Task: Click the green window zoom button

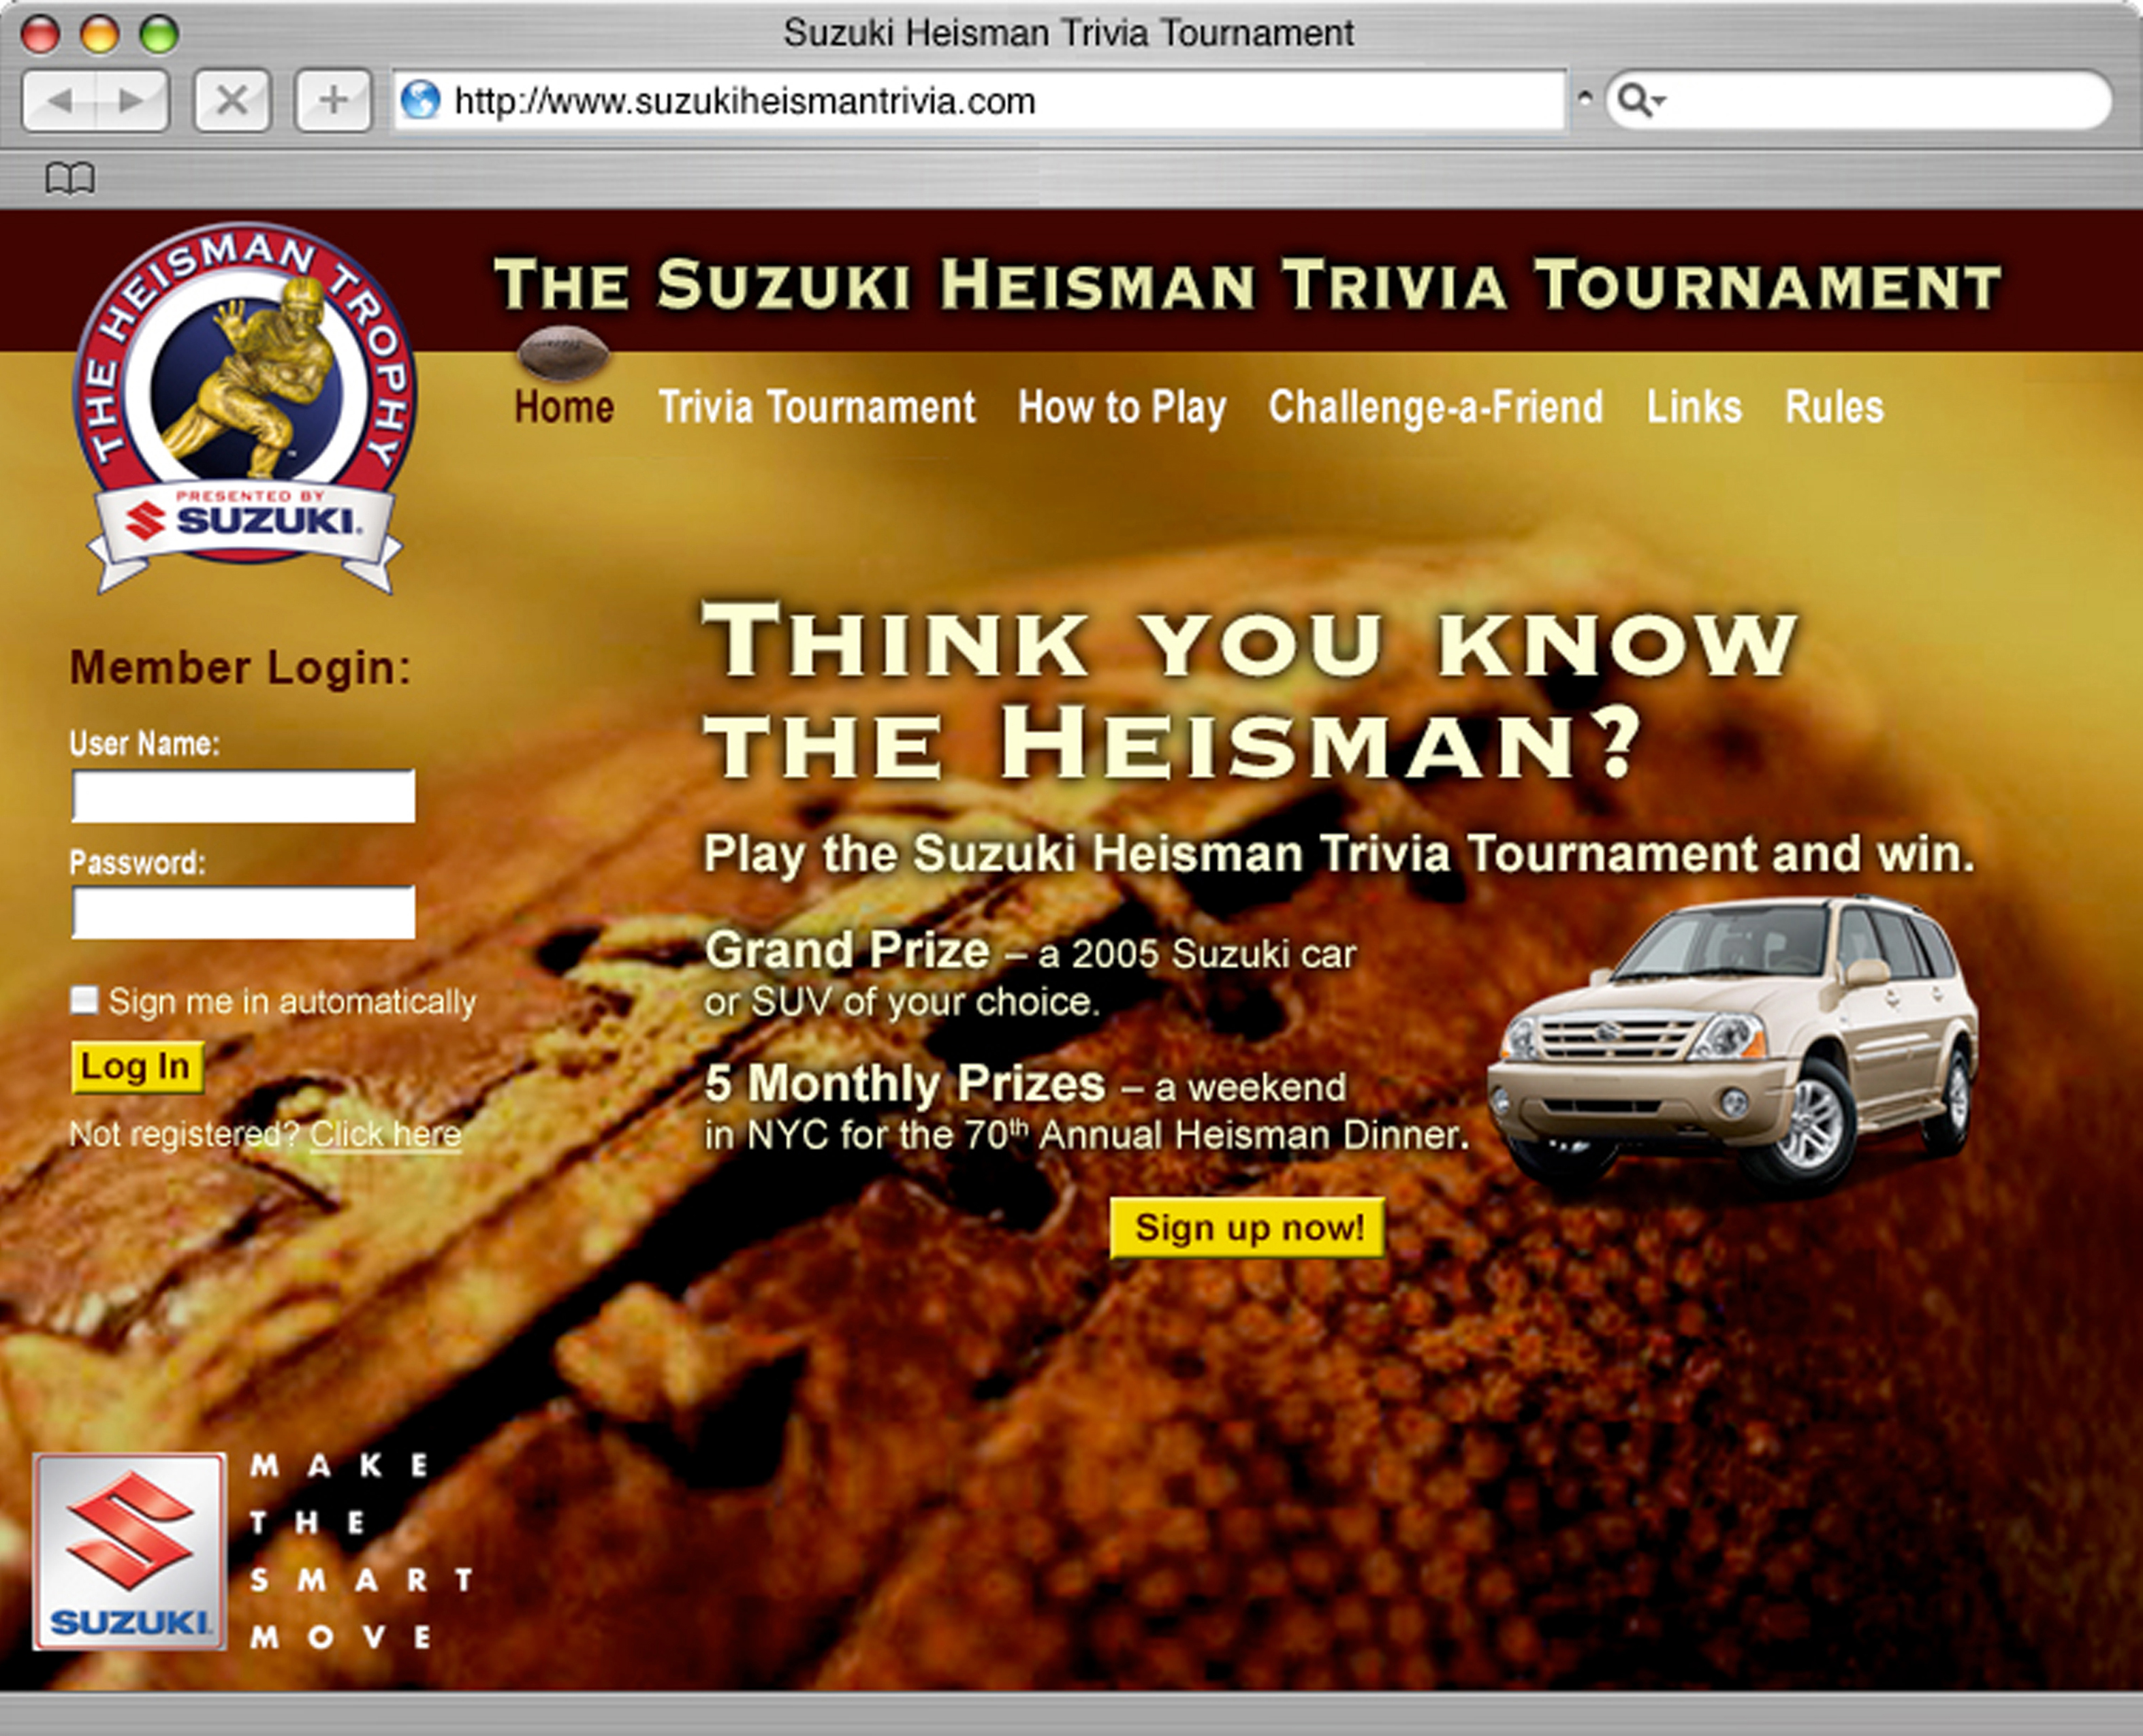Action: coord(159,35)
